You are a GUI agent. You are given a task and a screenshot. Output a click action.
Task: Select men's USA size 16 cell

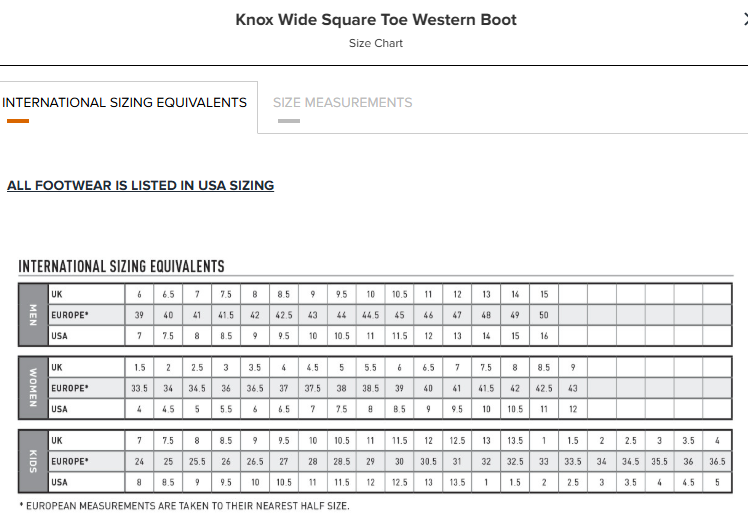(x=544, y=336)
